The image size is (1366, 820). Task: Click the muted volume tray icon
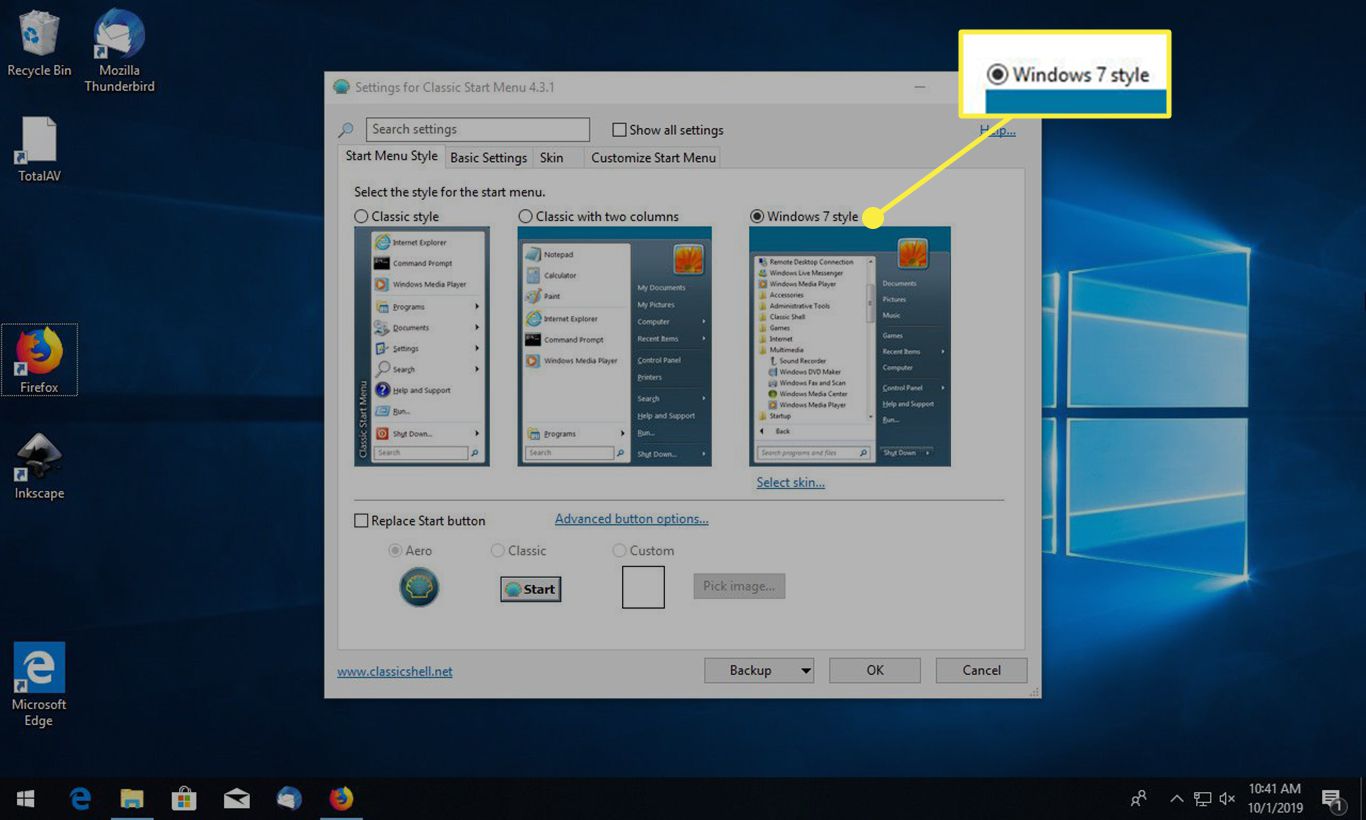(x=1227, y=799)
